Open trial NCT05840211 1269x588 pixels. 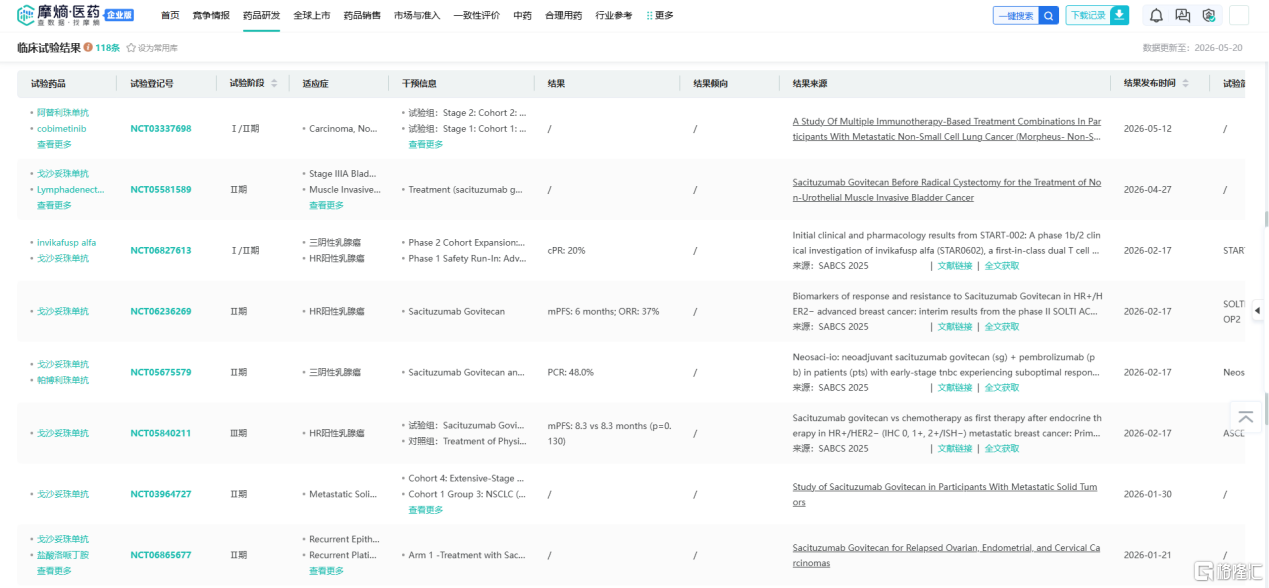coord(160,433)
